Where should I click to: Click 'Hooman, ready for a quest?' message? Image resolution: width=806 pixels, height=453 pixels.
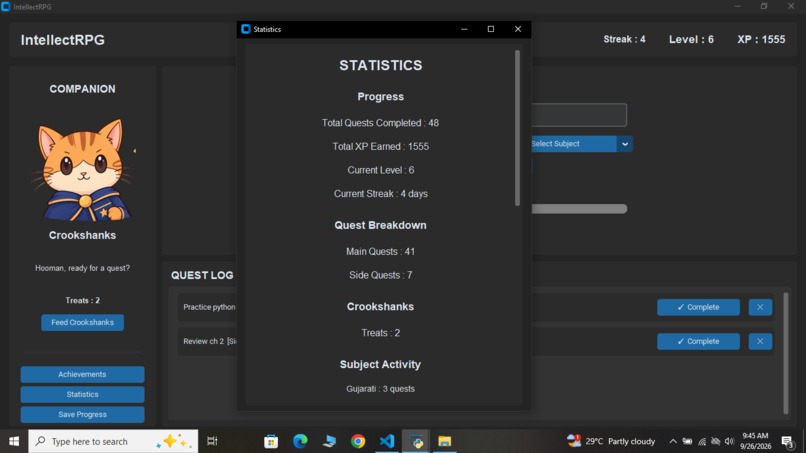[x=82, y=268]
